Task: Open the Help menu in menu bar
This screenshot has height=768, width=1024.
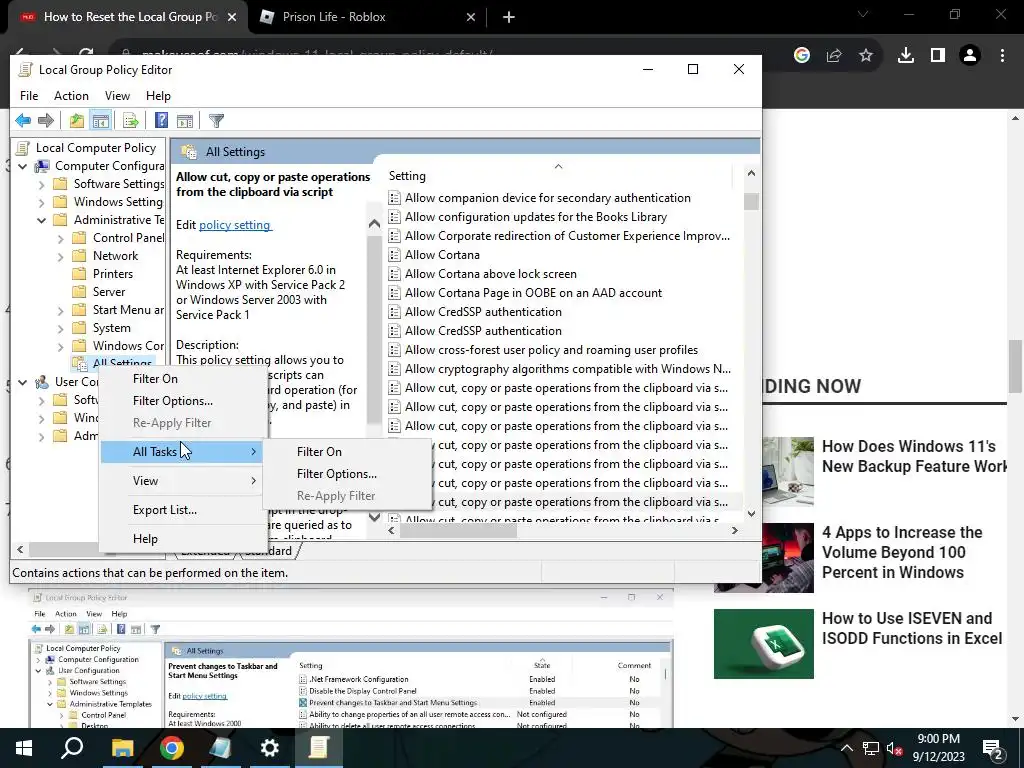Action: tap(158, 95)
